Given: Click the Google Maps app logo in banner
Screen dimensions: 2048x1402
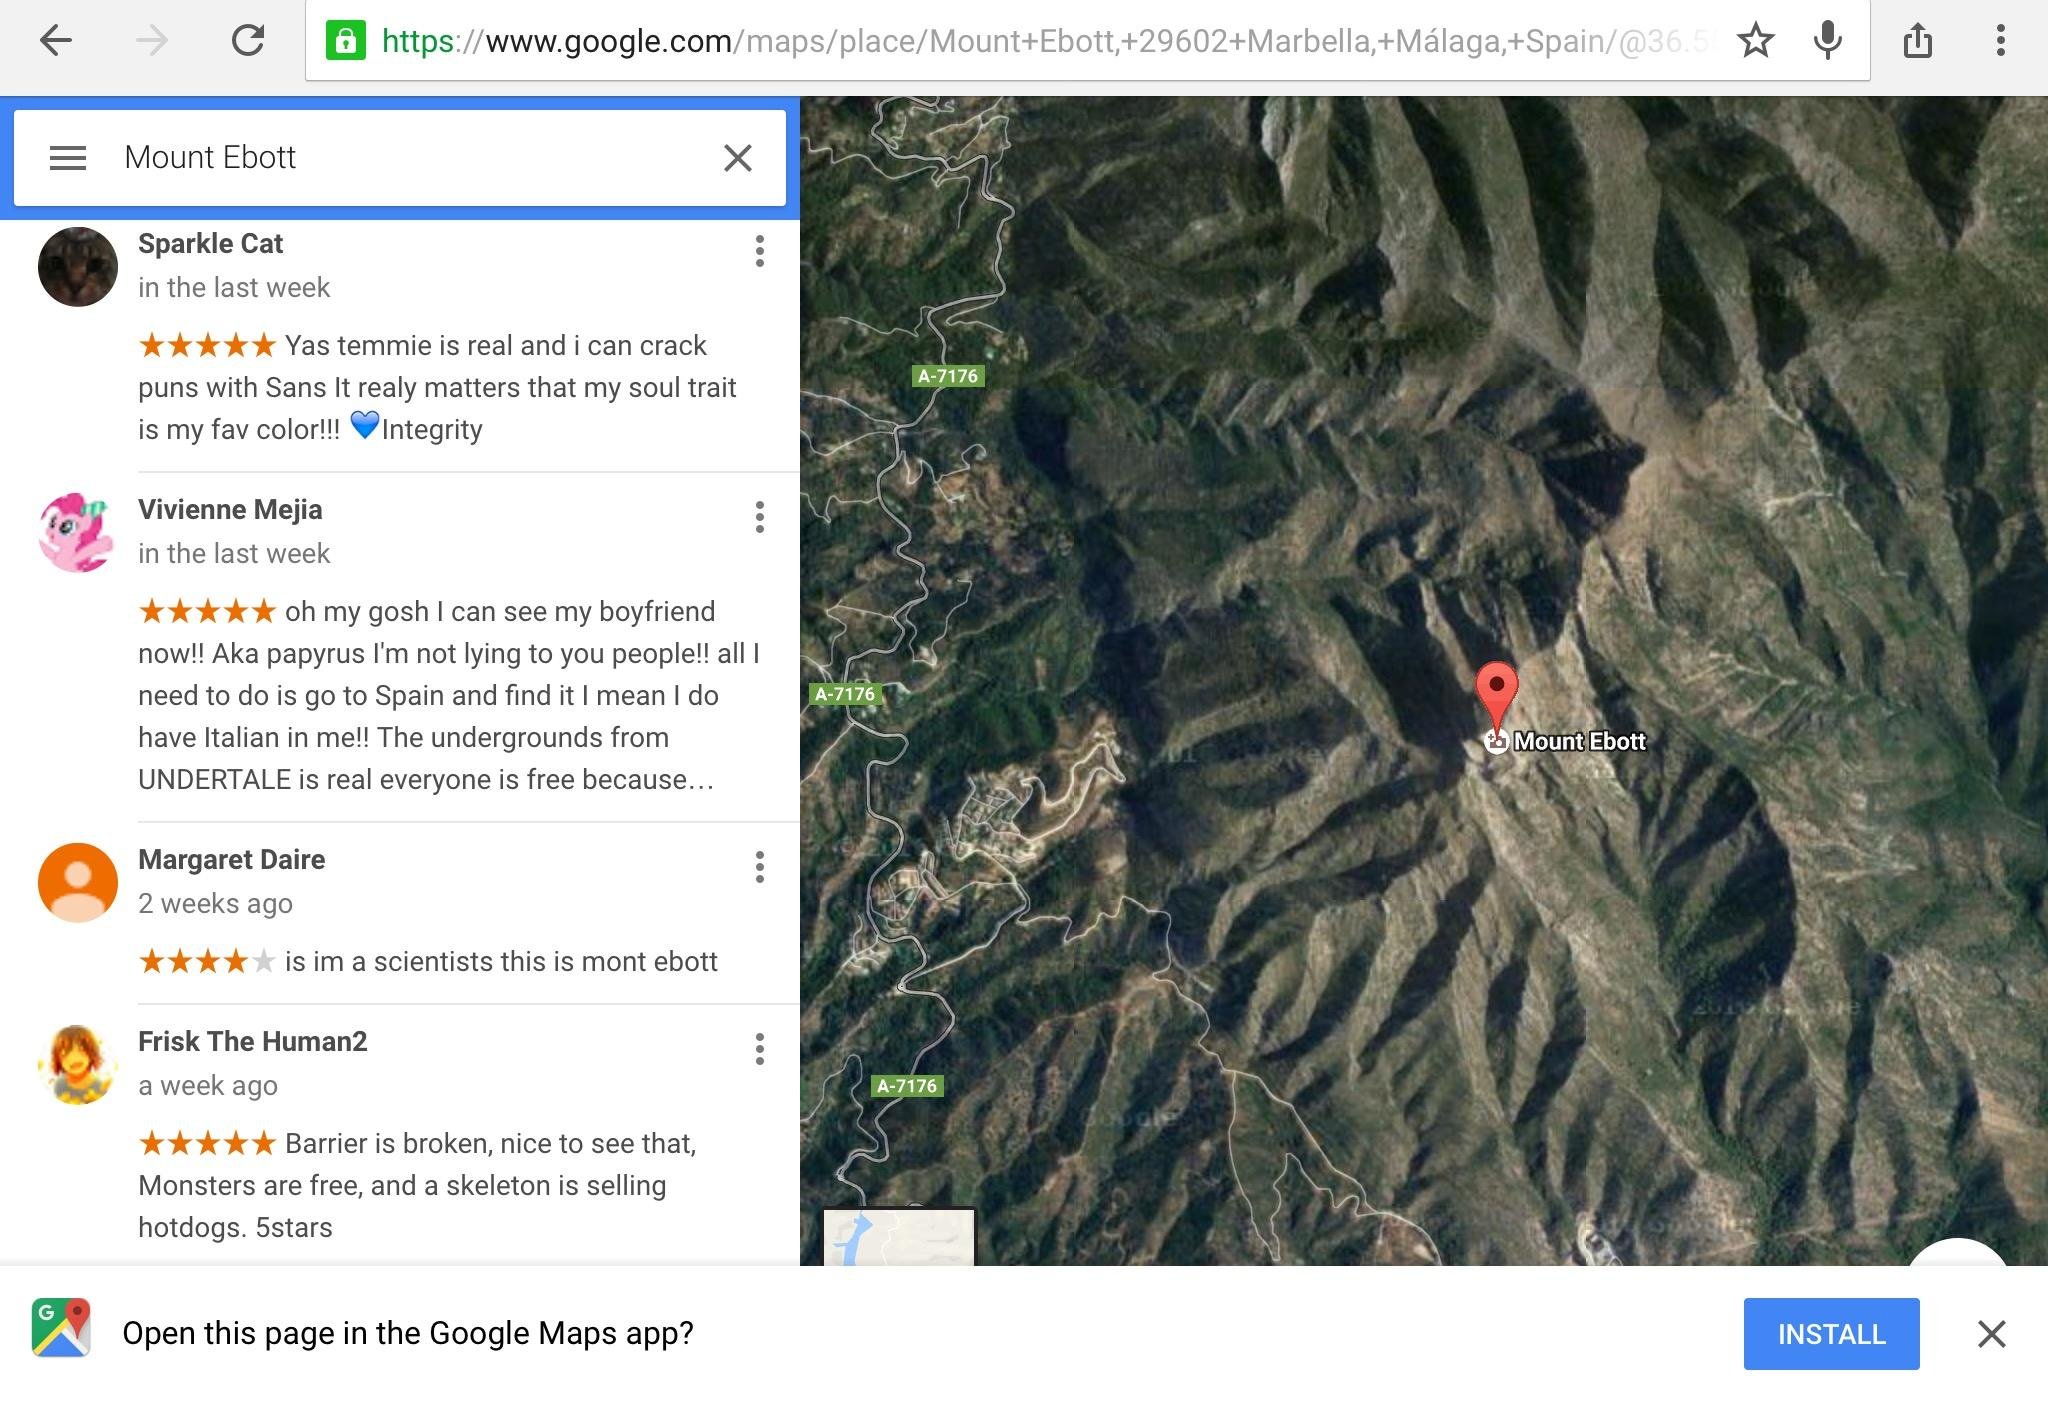Looking at the screenshot, I should click(61, 1327).
